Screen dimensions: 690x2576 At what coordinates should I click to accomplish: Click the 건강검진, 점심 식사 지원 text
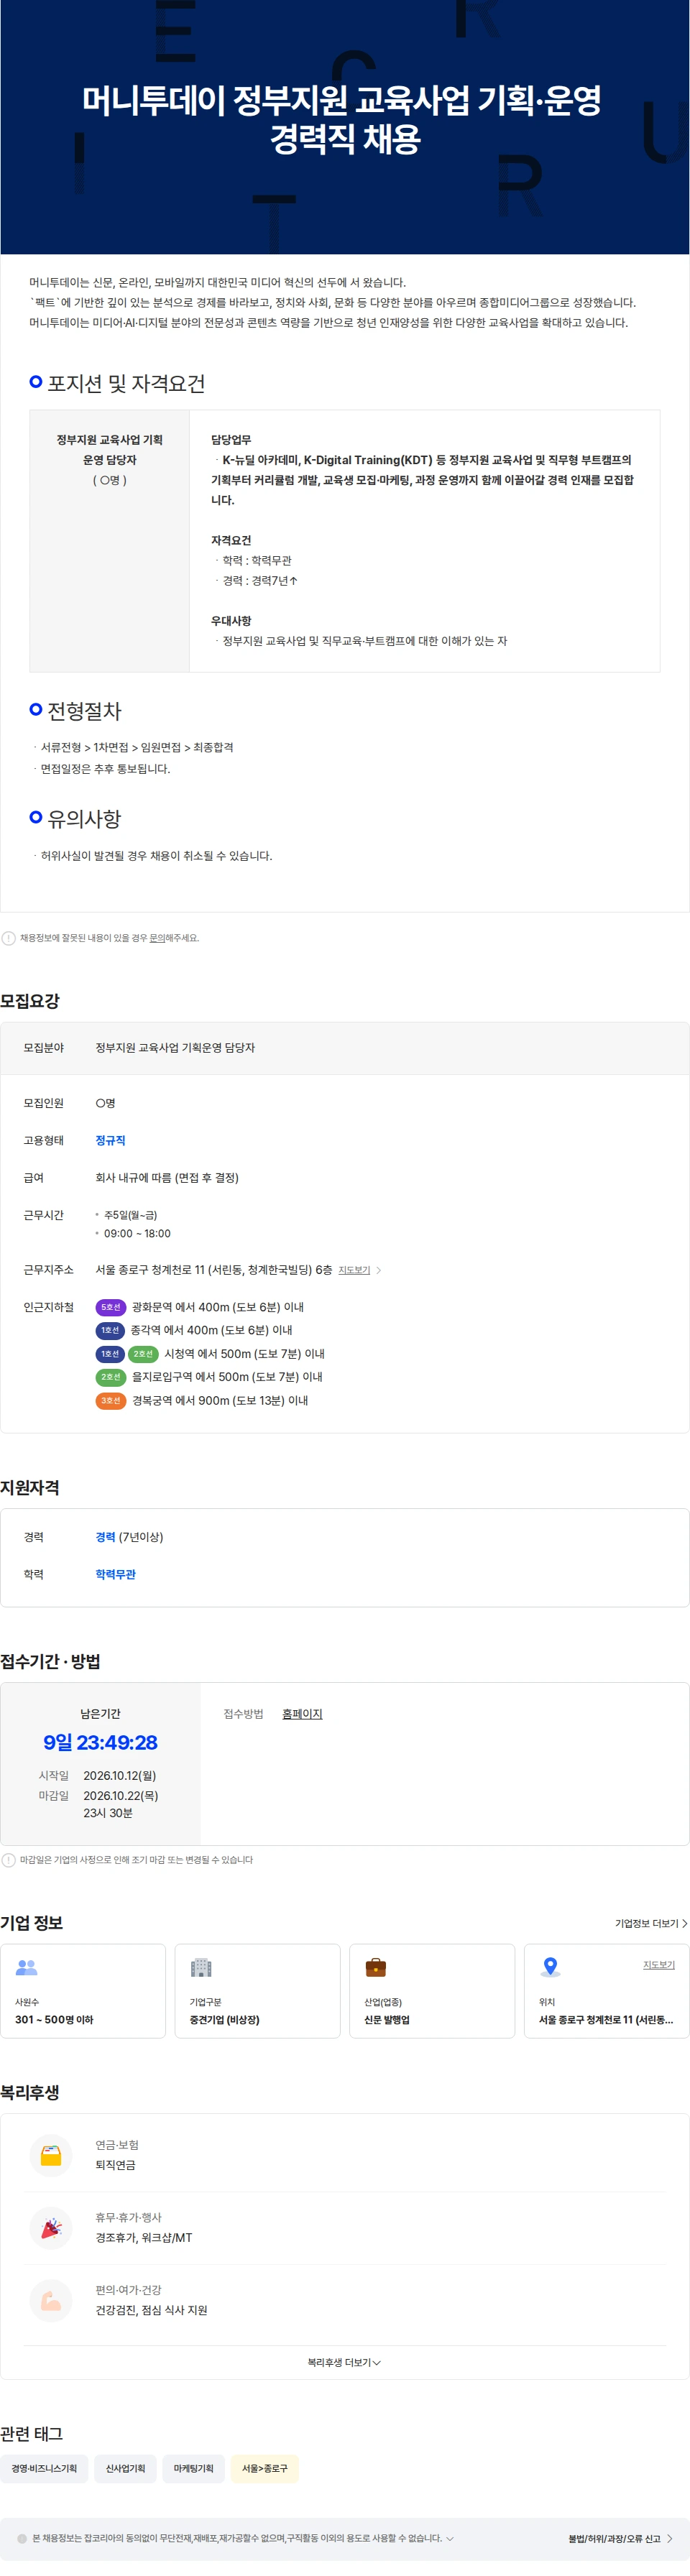point(151,2310)
